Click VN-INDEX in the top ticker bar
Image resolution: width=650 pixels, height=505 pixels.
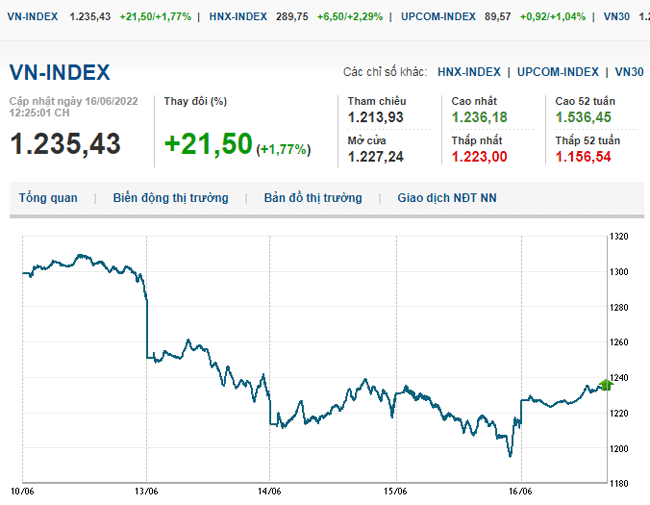[32, 18]
